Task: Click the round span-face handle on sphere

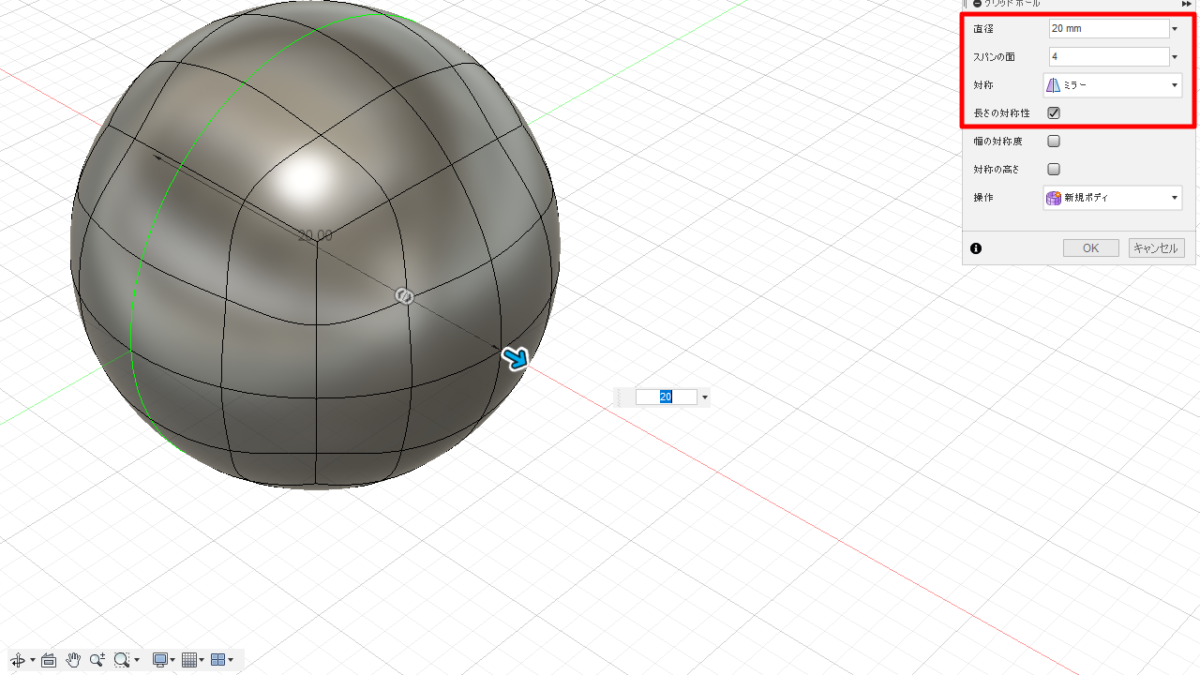Action: pyautogui.click(x=405, y=296)
